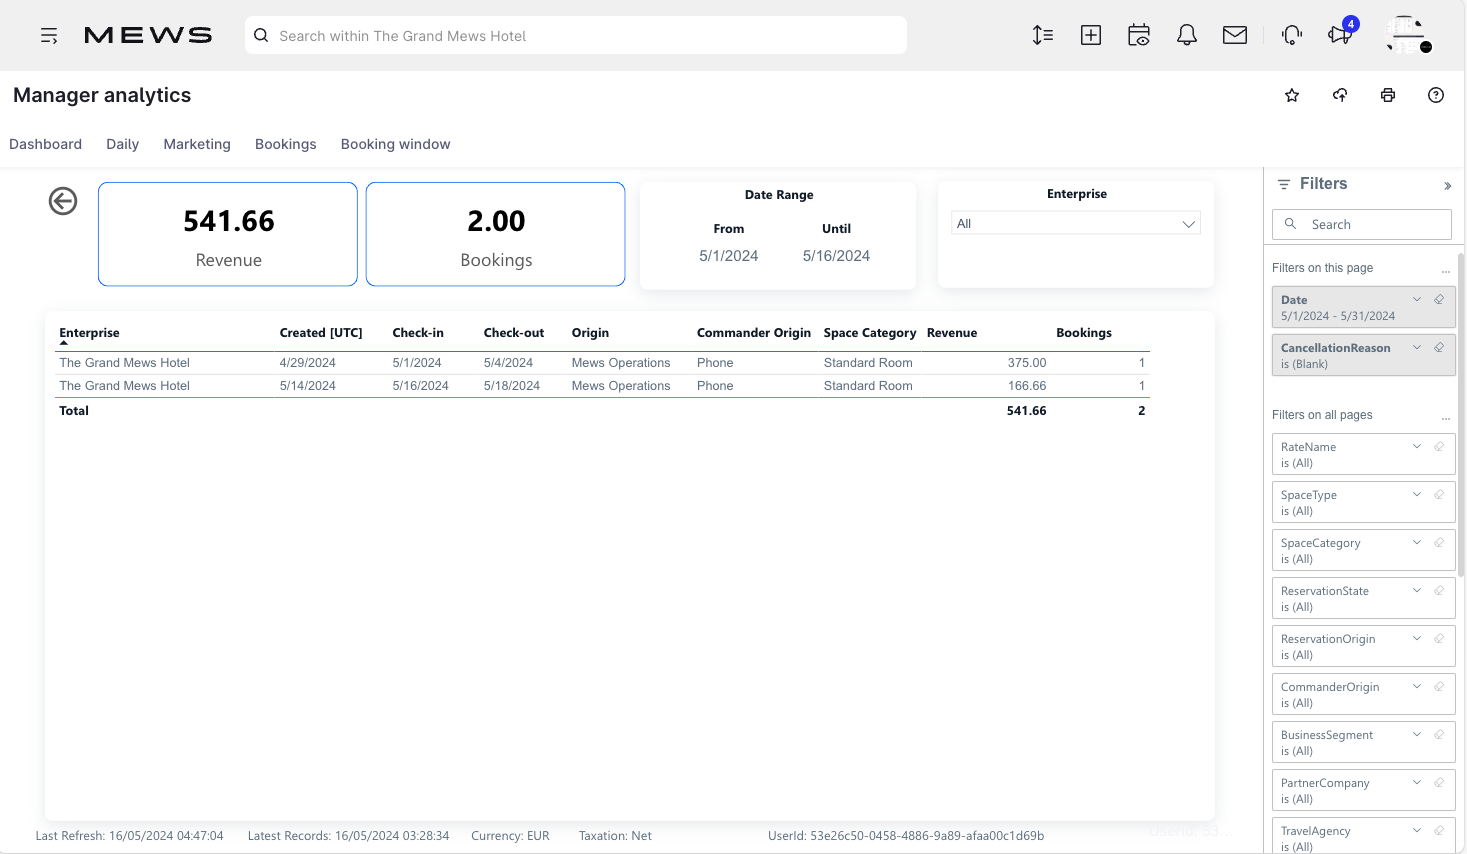Expand the PartnerCompany filter card
The width and height of the screenshot is (1467, 854).
1417,782
